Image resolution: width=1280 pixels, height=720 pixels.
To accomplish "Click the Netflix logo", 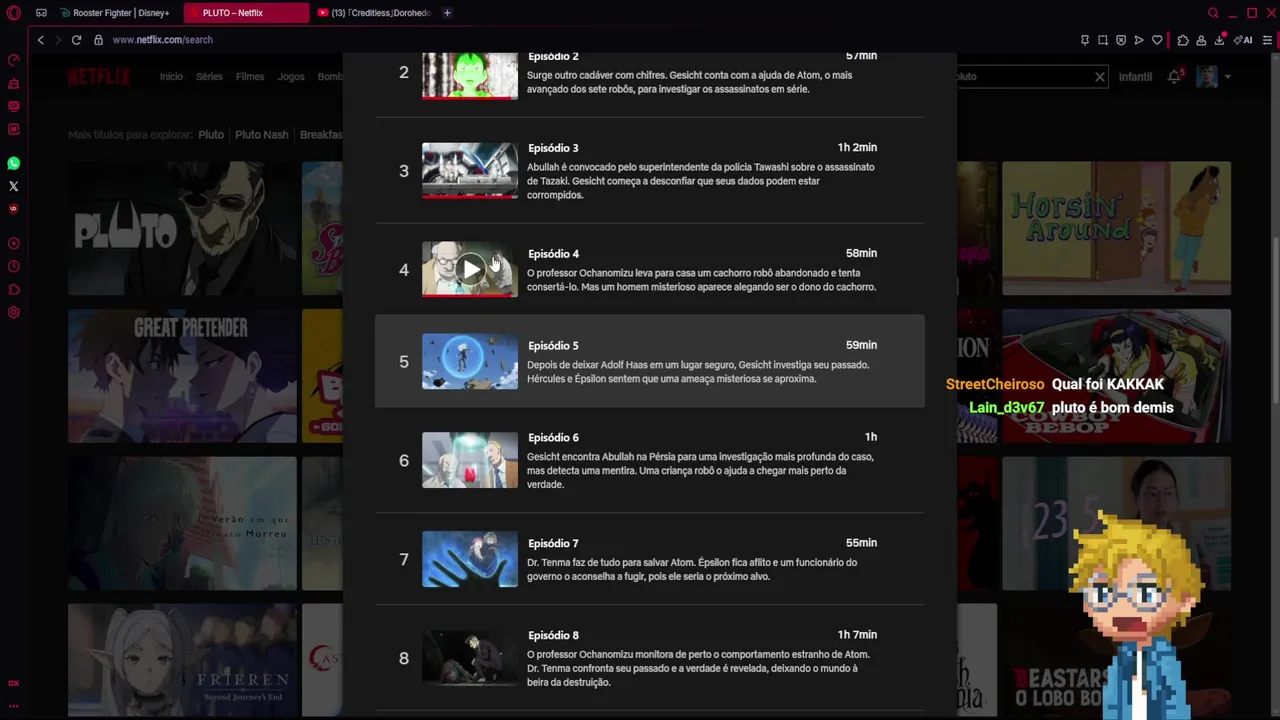I will click(x=99, y=77).
